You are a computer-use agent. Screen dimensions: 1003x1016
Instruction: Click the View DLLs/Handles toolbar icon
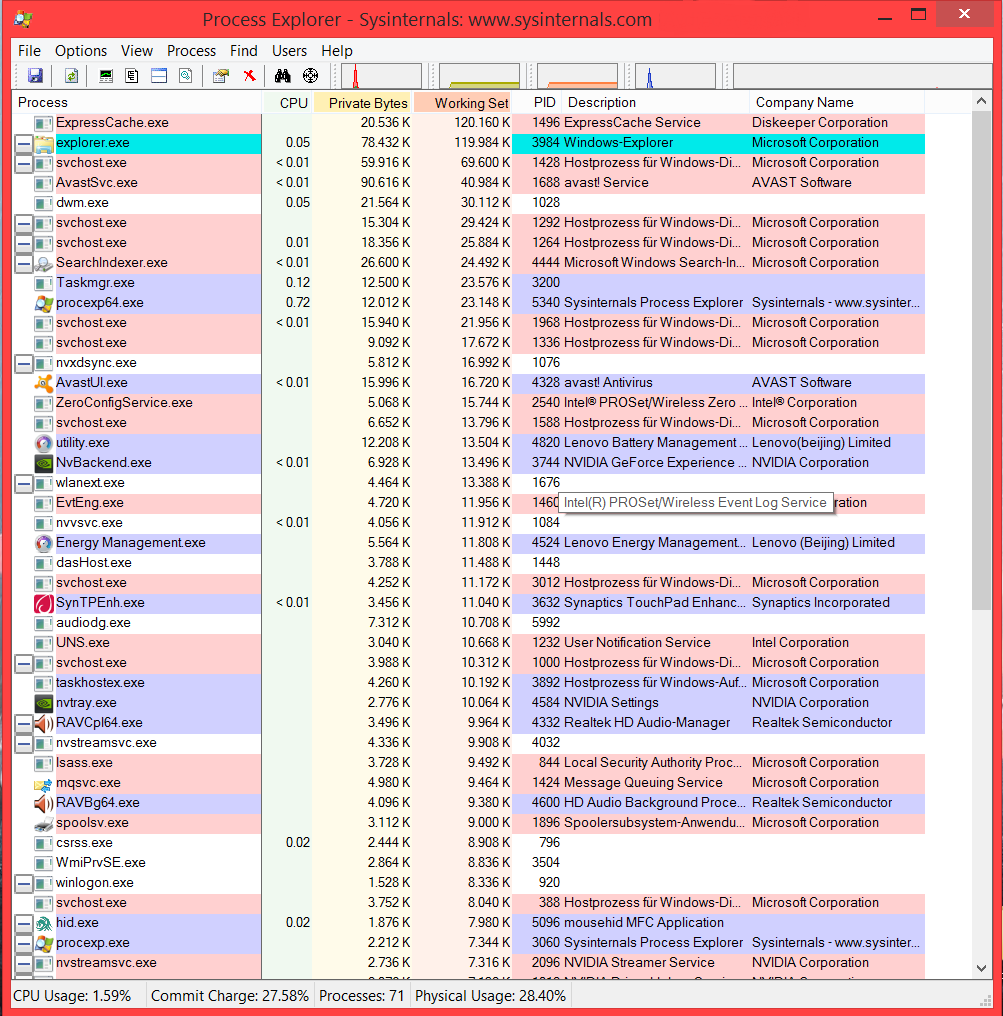[186, 76]
